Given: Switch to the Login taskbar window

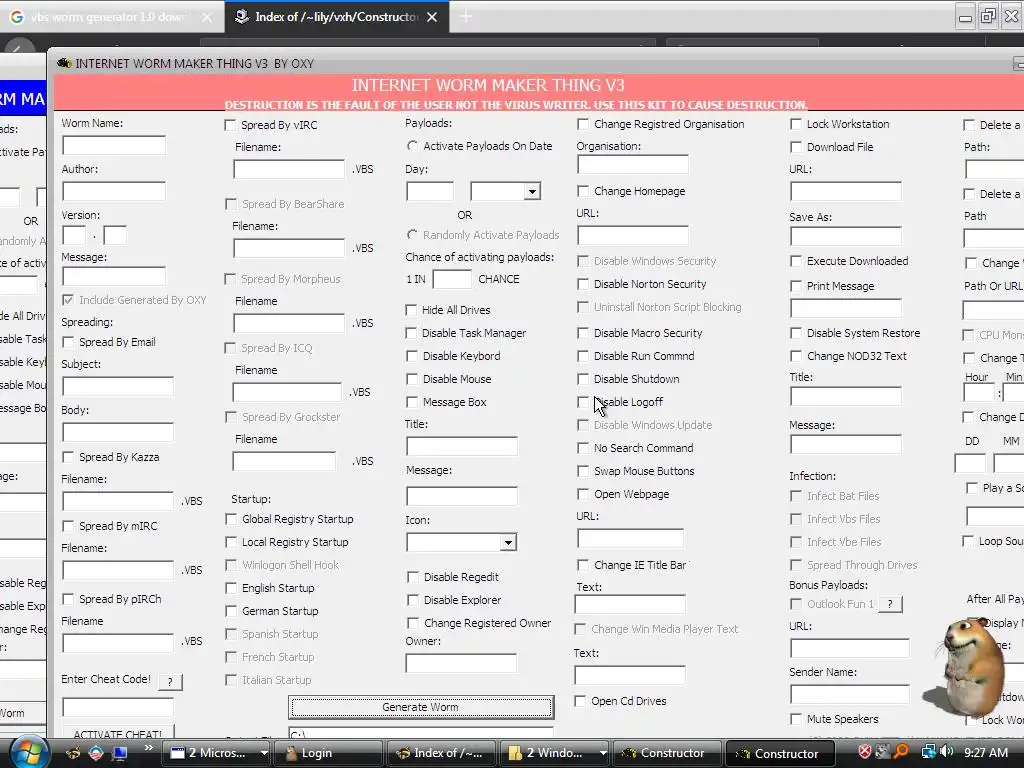Looking at the screenshot, I should point(328,753).
